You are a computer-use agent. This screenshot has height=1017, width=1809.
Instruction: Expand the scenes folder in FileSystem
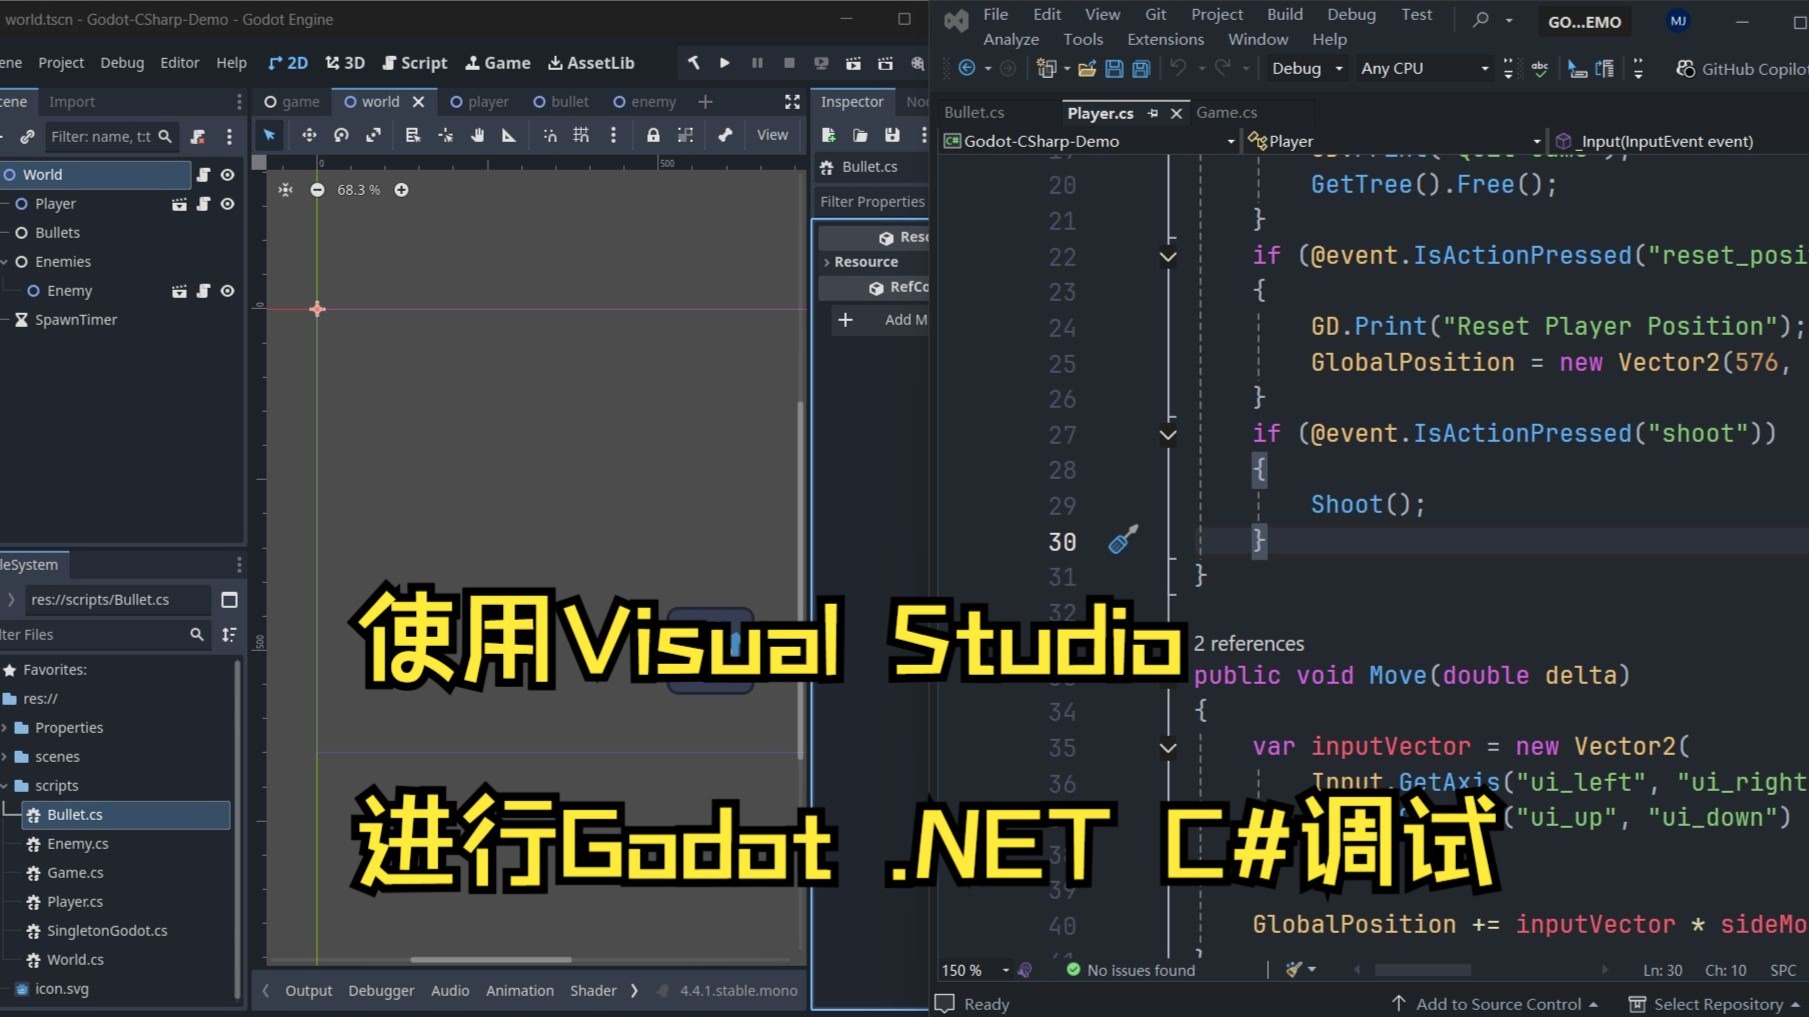pos(5,757)
